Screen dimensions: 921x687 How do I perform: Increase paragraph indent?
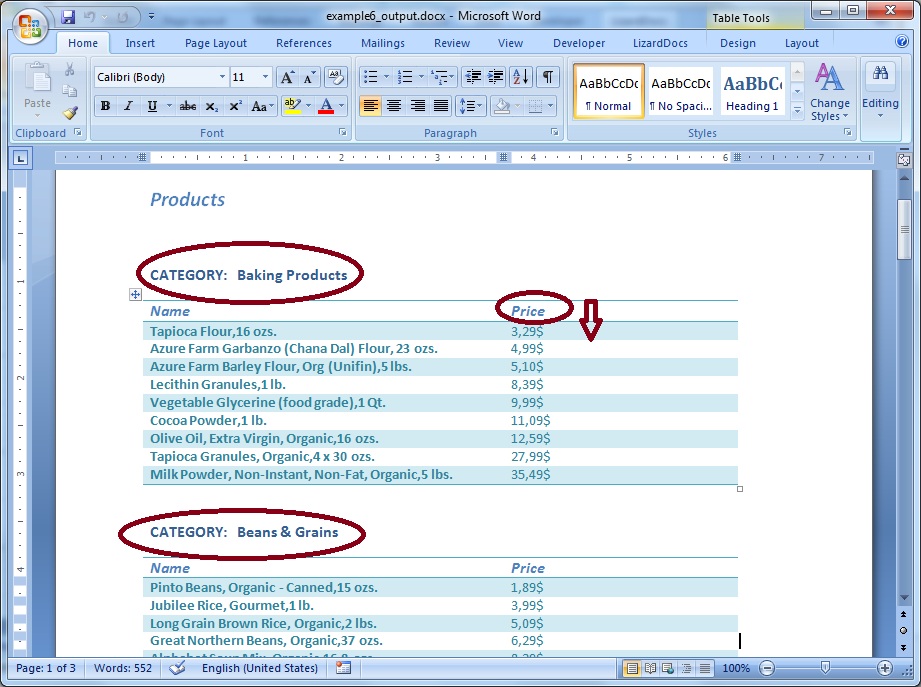[x=495, y=77]
